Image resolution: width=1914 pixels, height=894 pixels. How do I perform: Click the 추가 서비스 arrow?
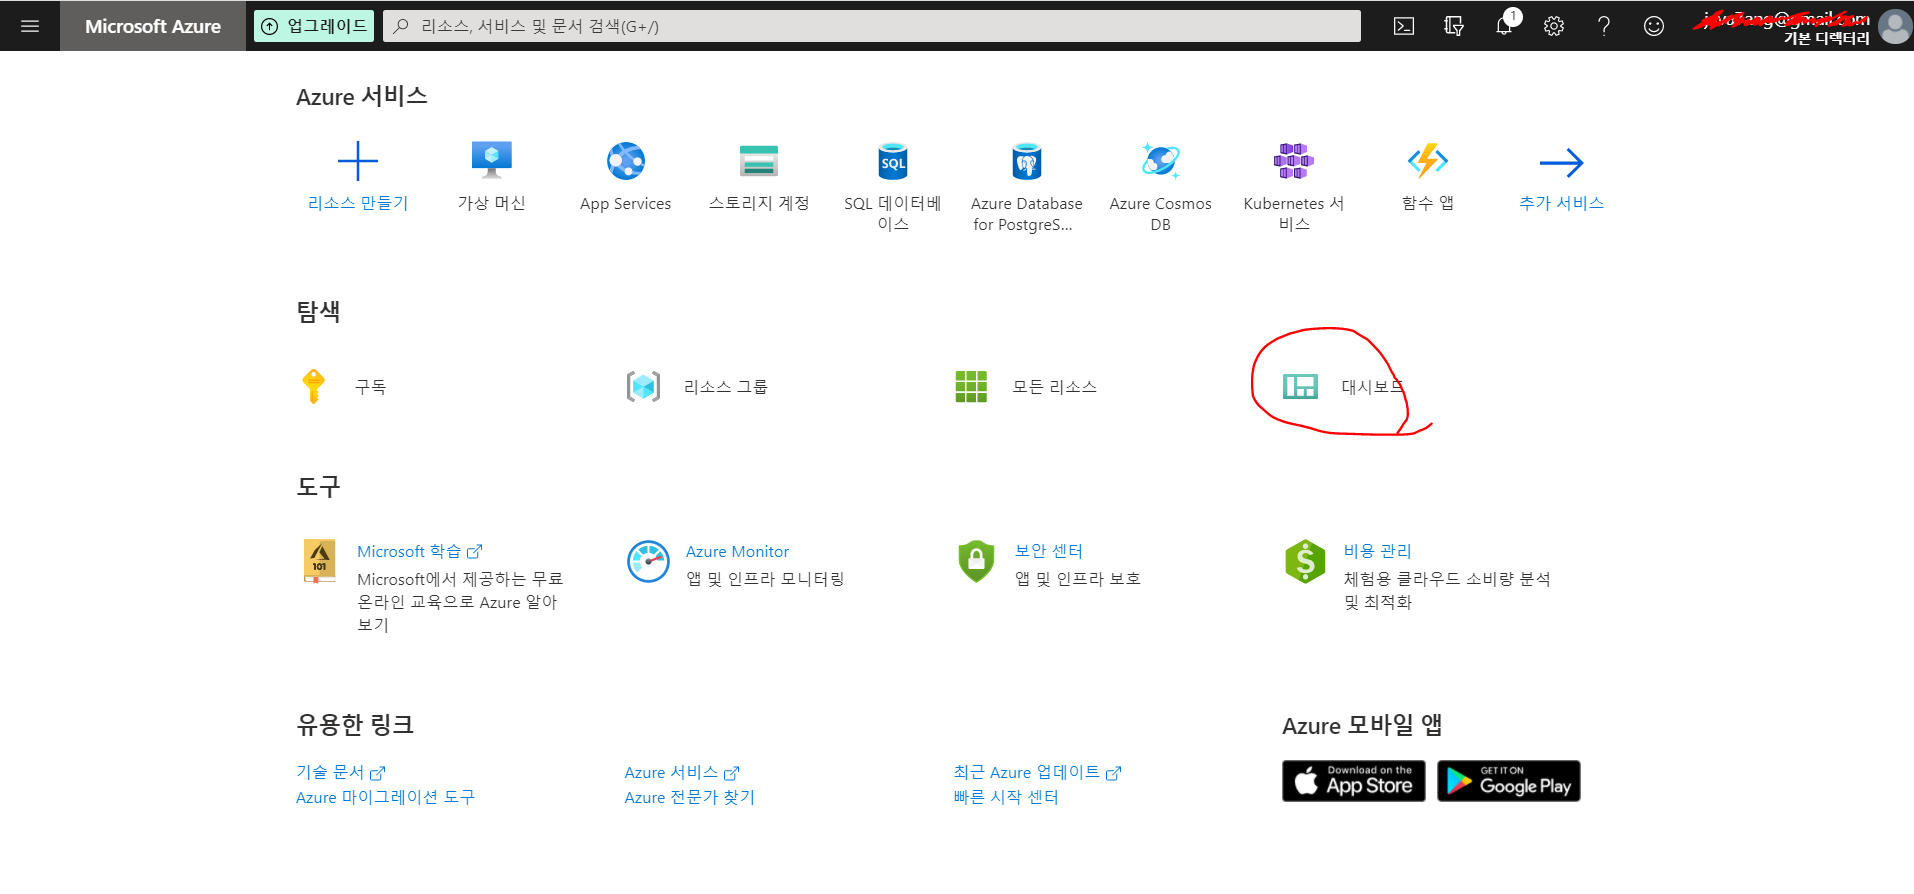(1562, 162)
